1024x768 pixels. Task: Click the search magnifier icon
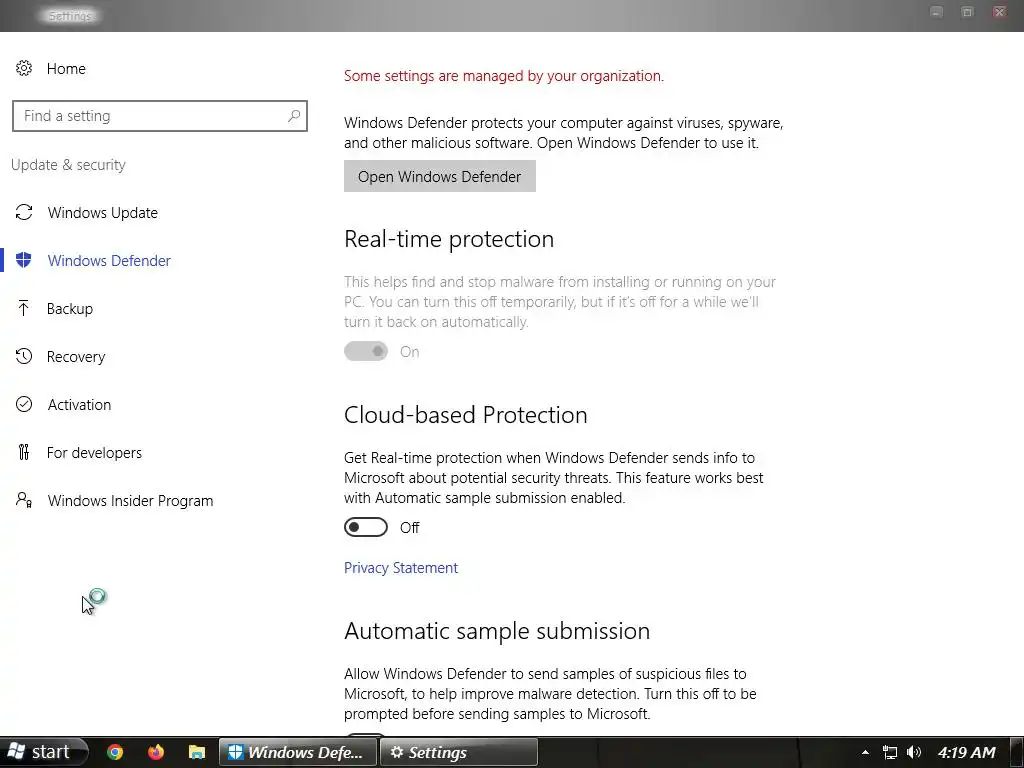294,116
